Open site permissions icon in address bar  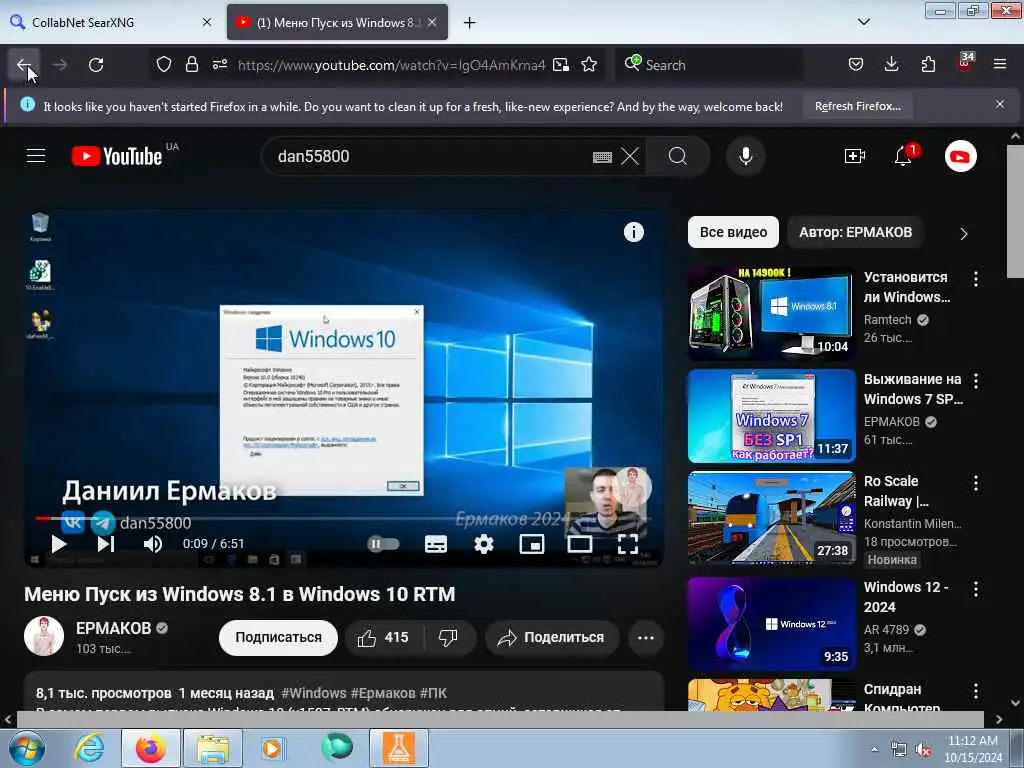click(219, 64)
